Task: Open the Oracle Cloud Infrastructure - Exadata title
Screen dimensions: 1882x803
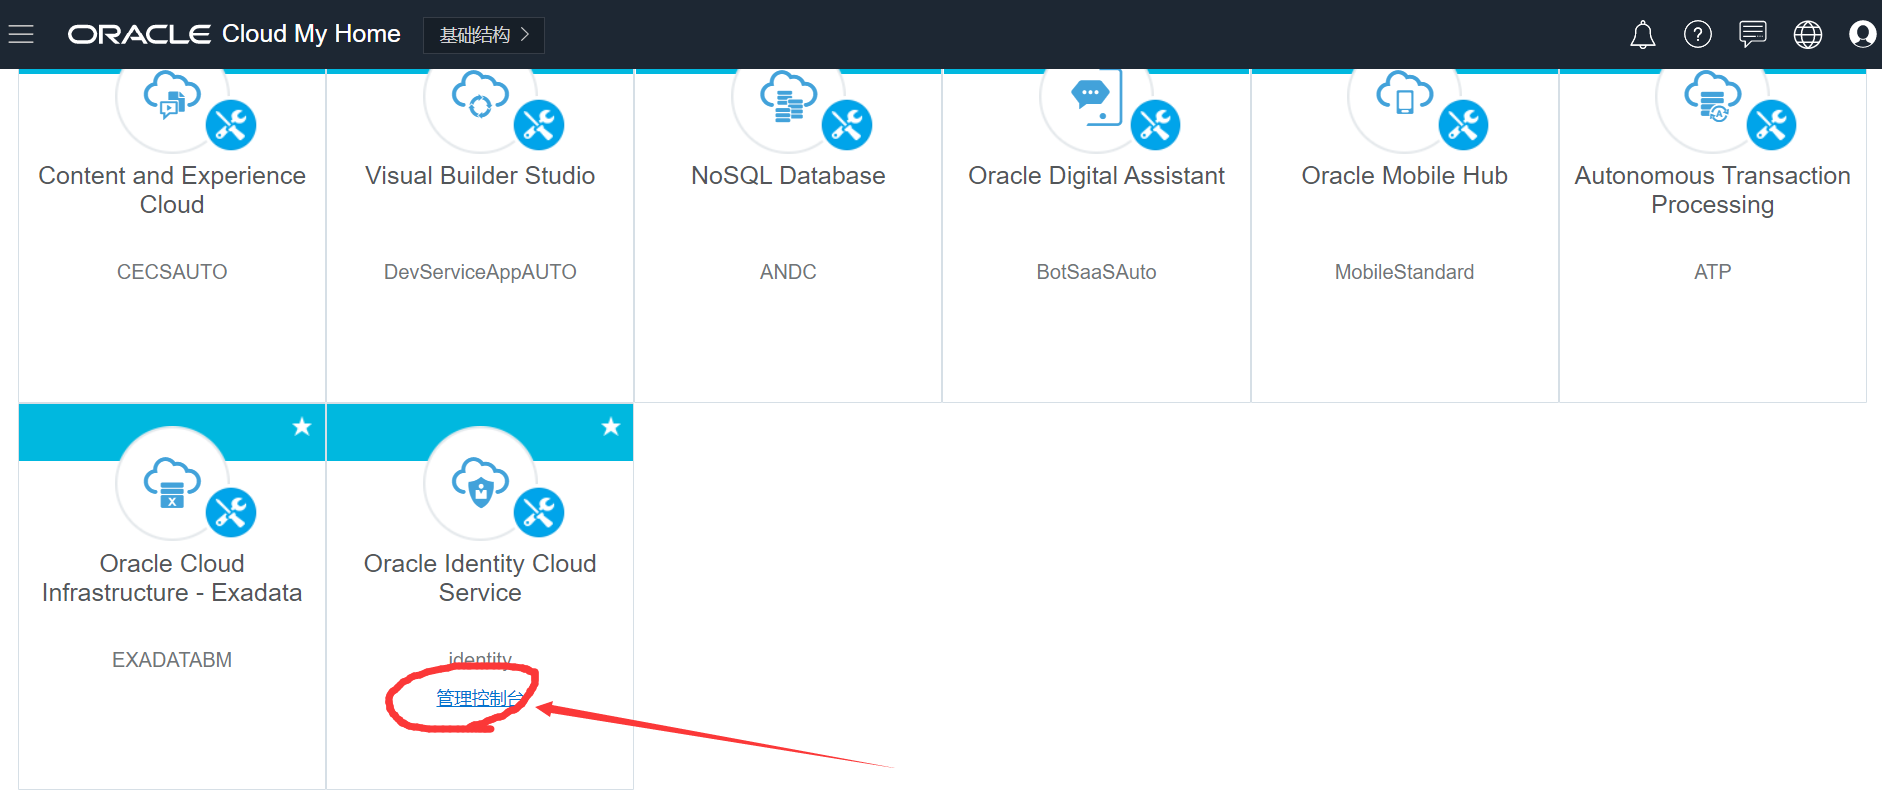Action: tap(172, 578)
